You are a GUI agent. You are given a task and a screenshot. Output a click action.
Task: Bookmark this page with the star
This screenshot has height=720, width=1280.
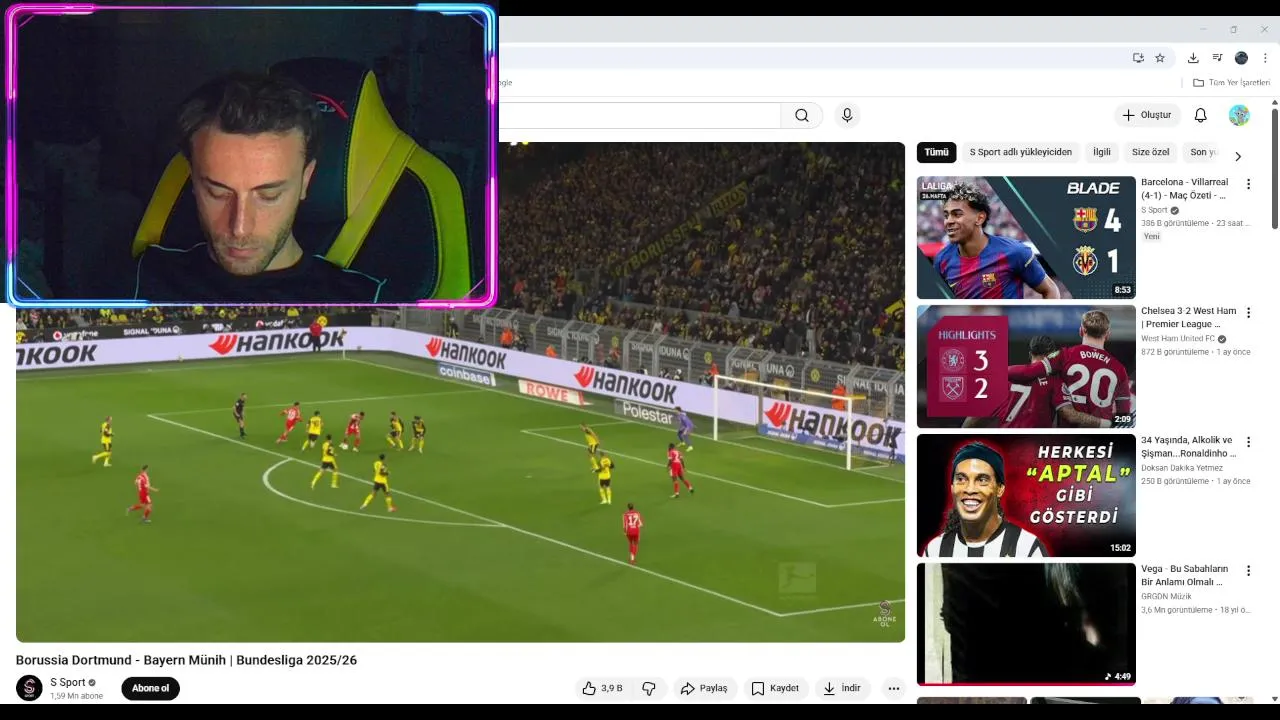(x=1160, y=58)
